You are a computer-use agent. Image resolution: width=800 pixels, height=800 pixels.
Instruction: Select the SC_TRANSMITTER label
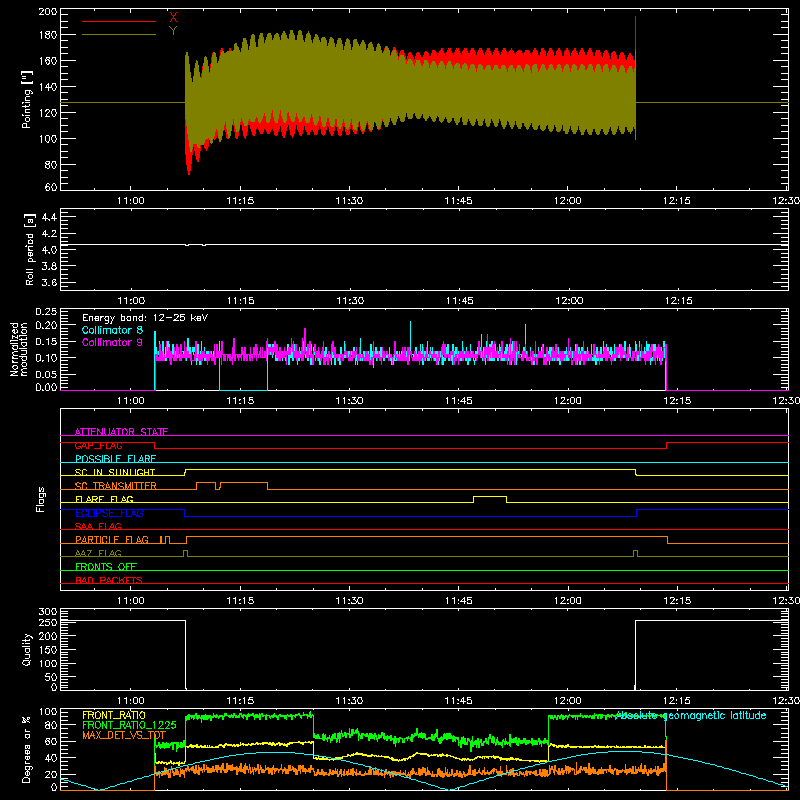pyautogui.click(x=116, y=486)
